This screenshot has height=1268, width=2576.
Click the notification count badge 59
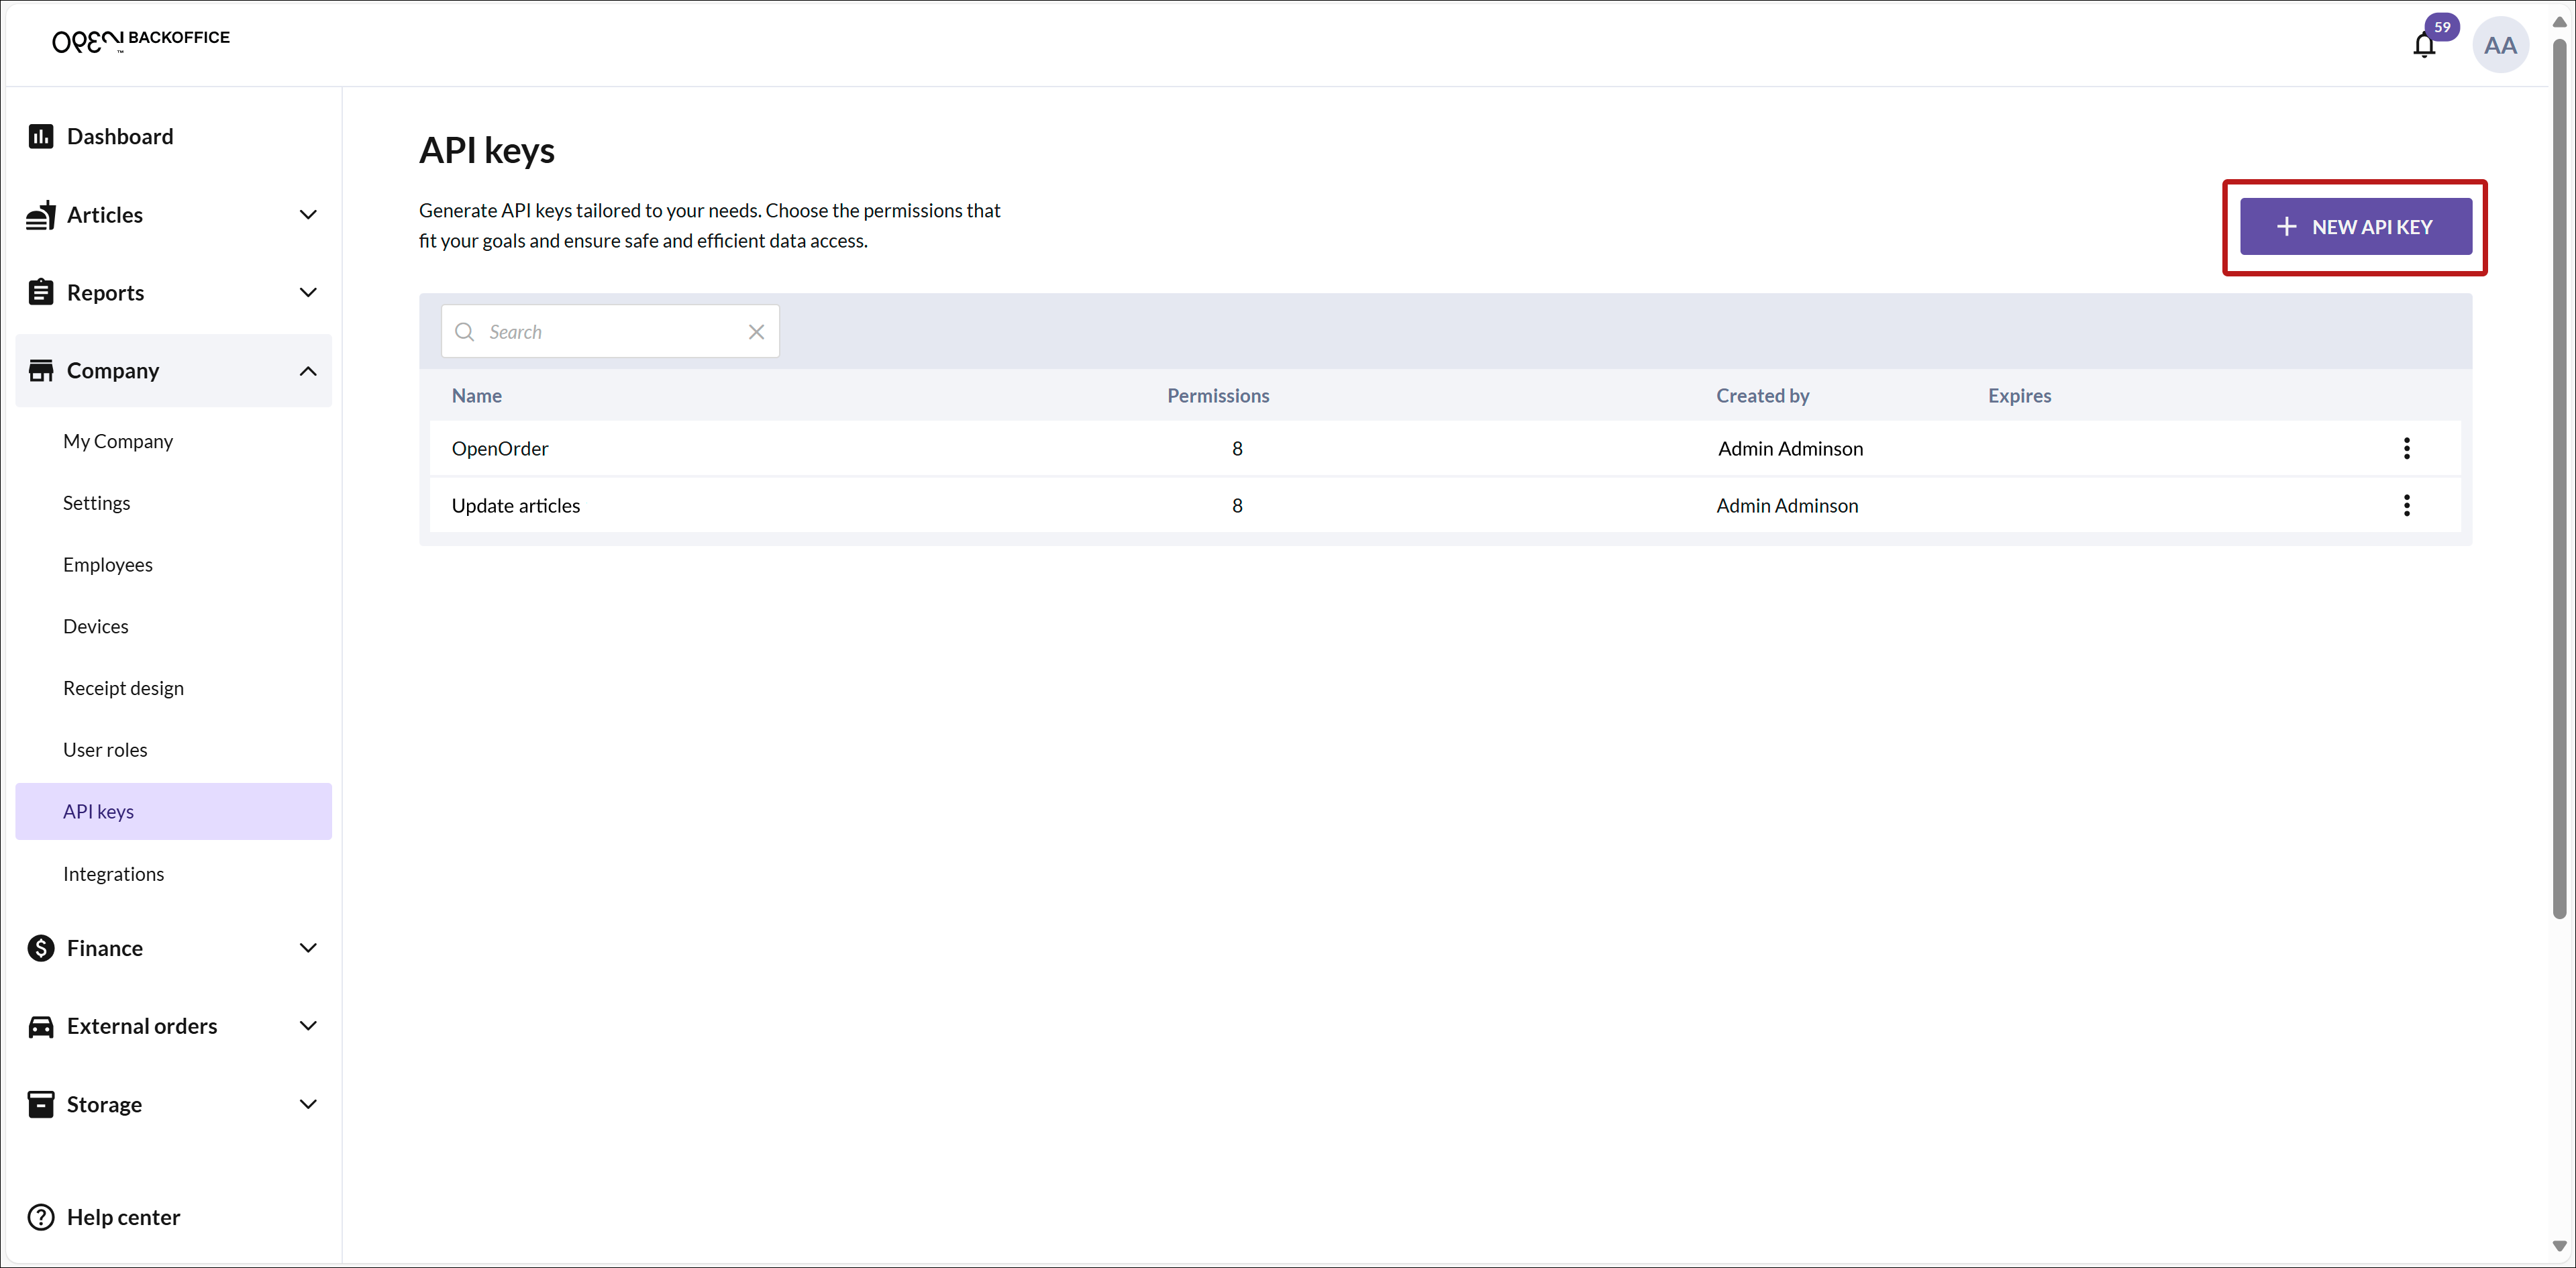point(2442,27)
